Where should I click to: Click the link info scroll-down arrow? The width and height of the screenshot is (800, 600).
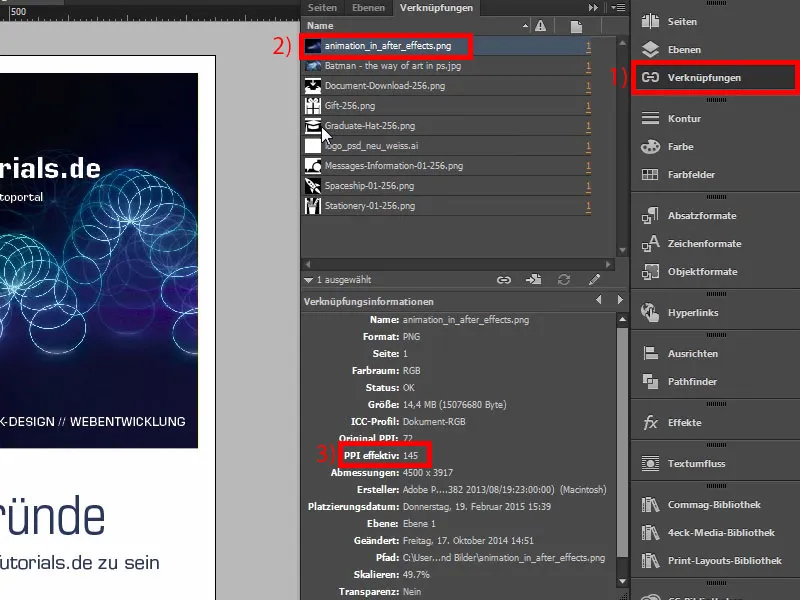pyautogui.click(x=622, y=581)
